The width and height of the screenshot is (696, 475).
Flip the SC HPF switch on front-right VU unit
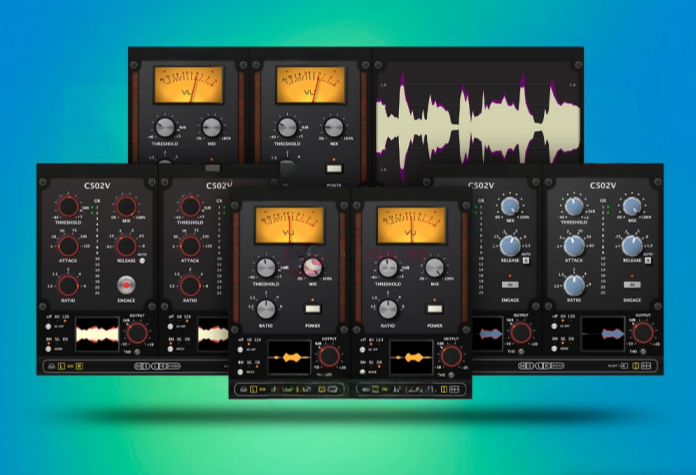coord(362,349)
